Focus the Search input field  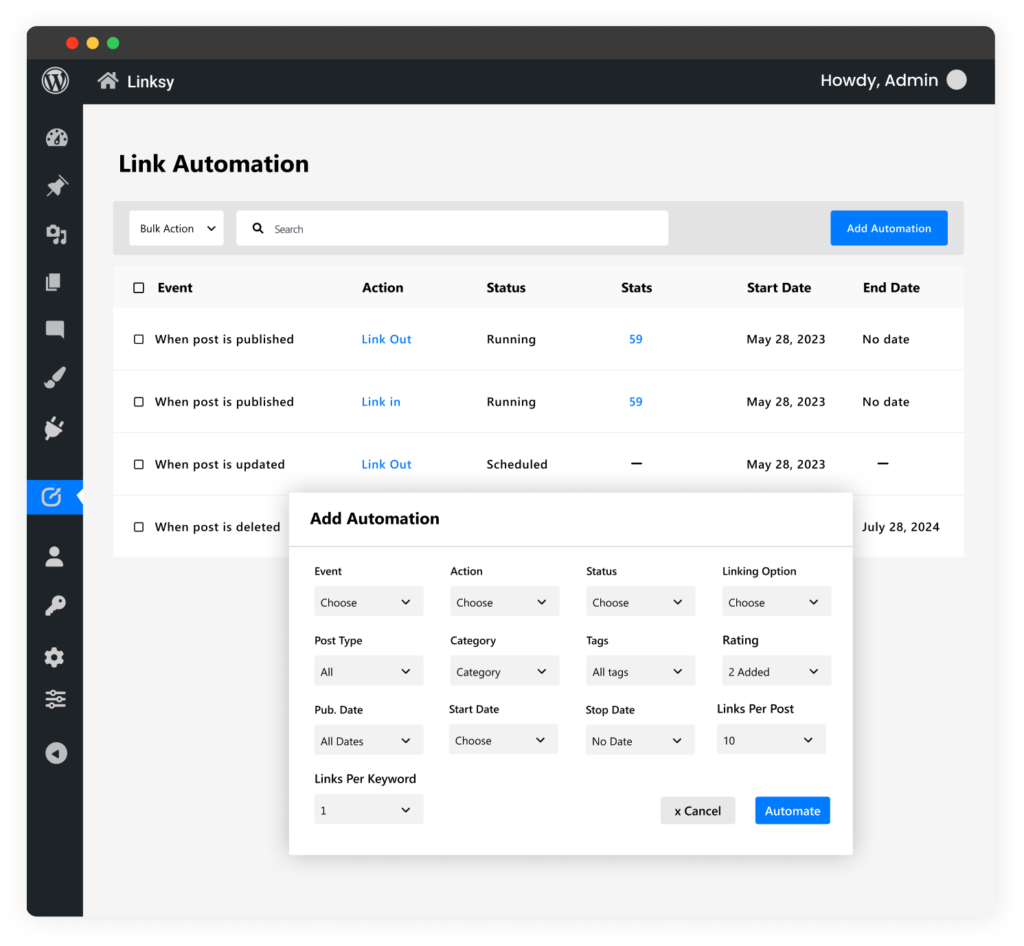452,228
